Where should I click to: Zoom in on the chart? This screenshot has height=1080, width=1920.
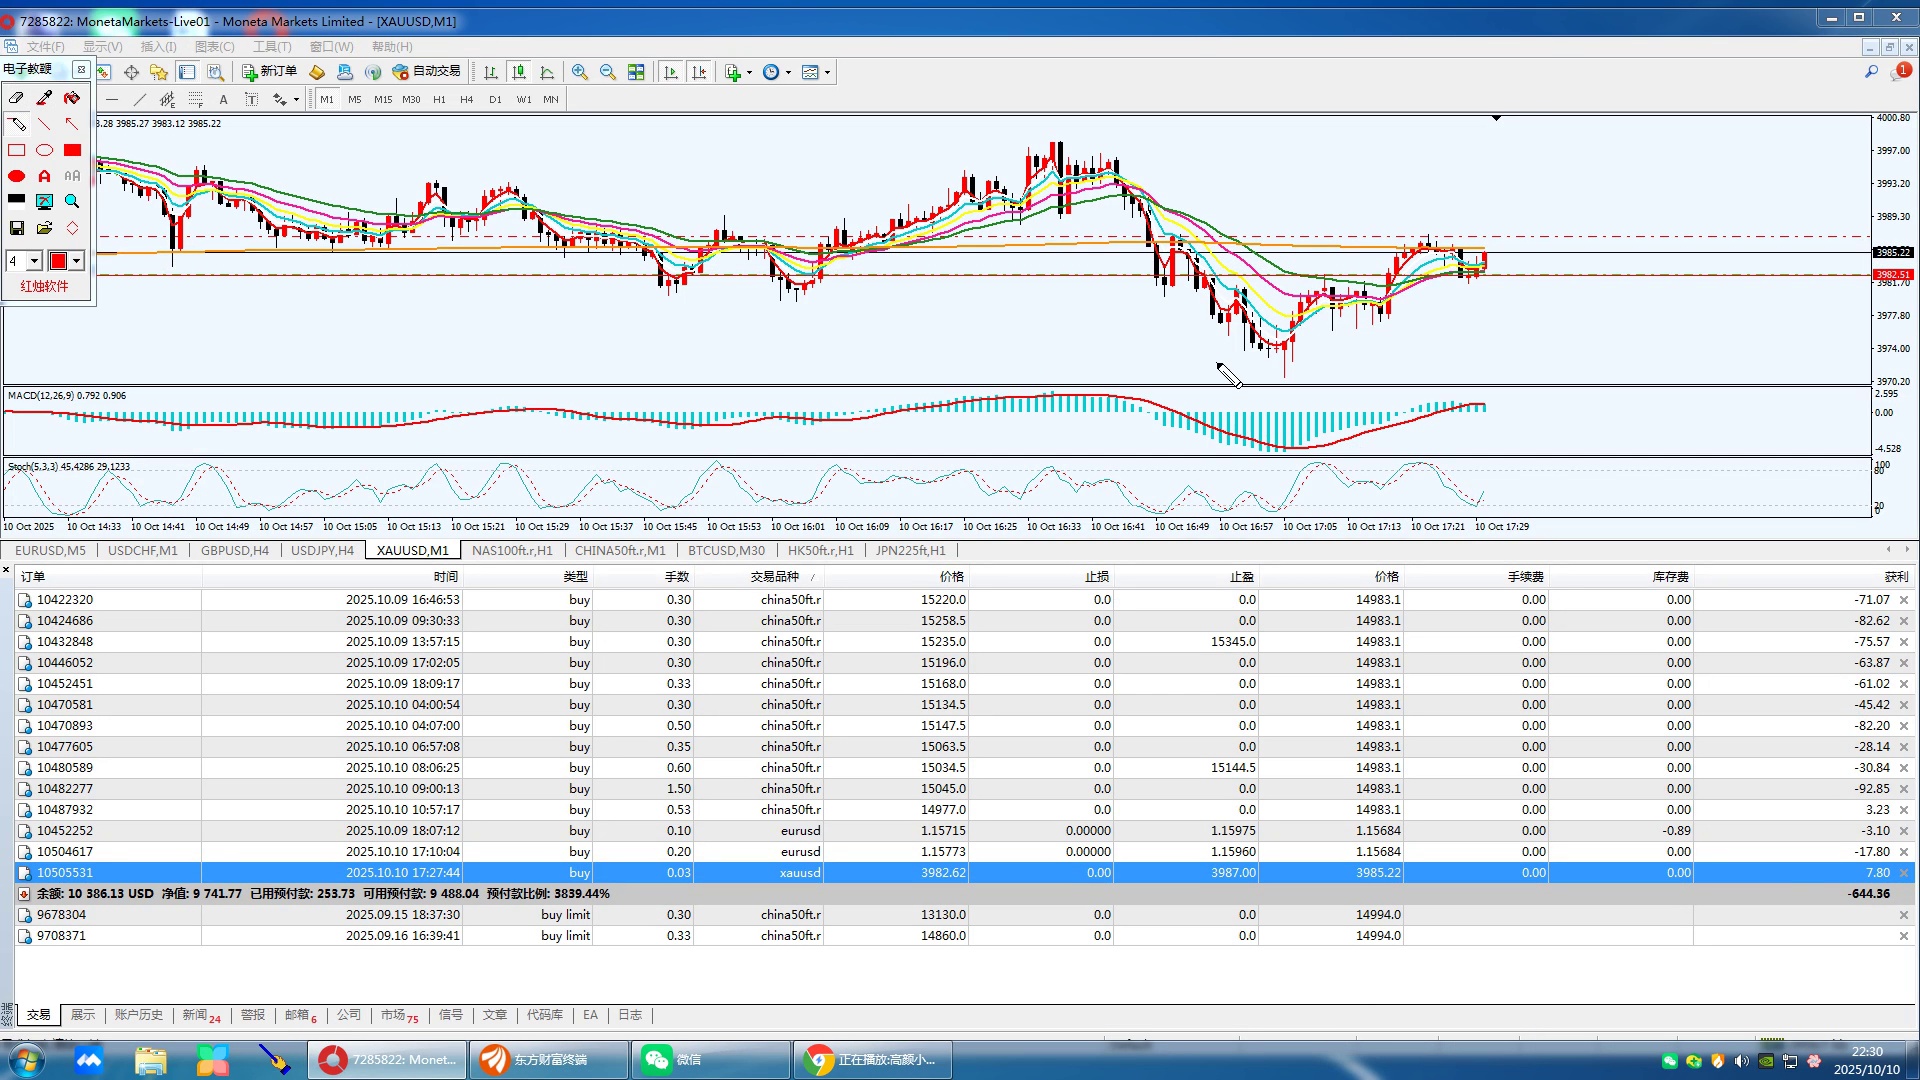point(580,72)
